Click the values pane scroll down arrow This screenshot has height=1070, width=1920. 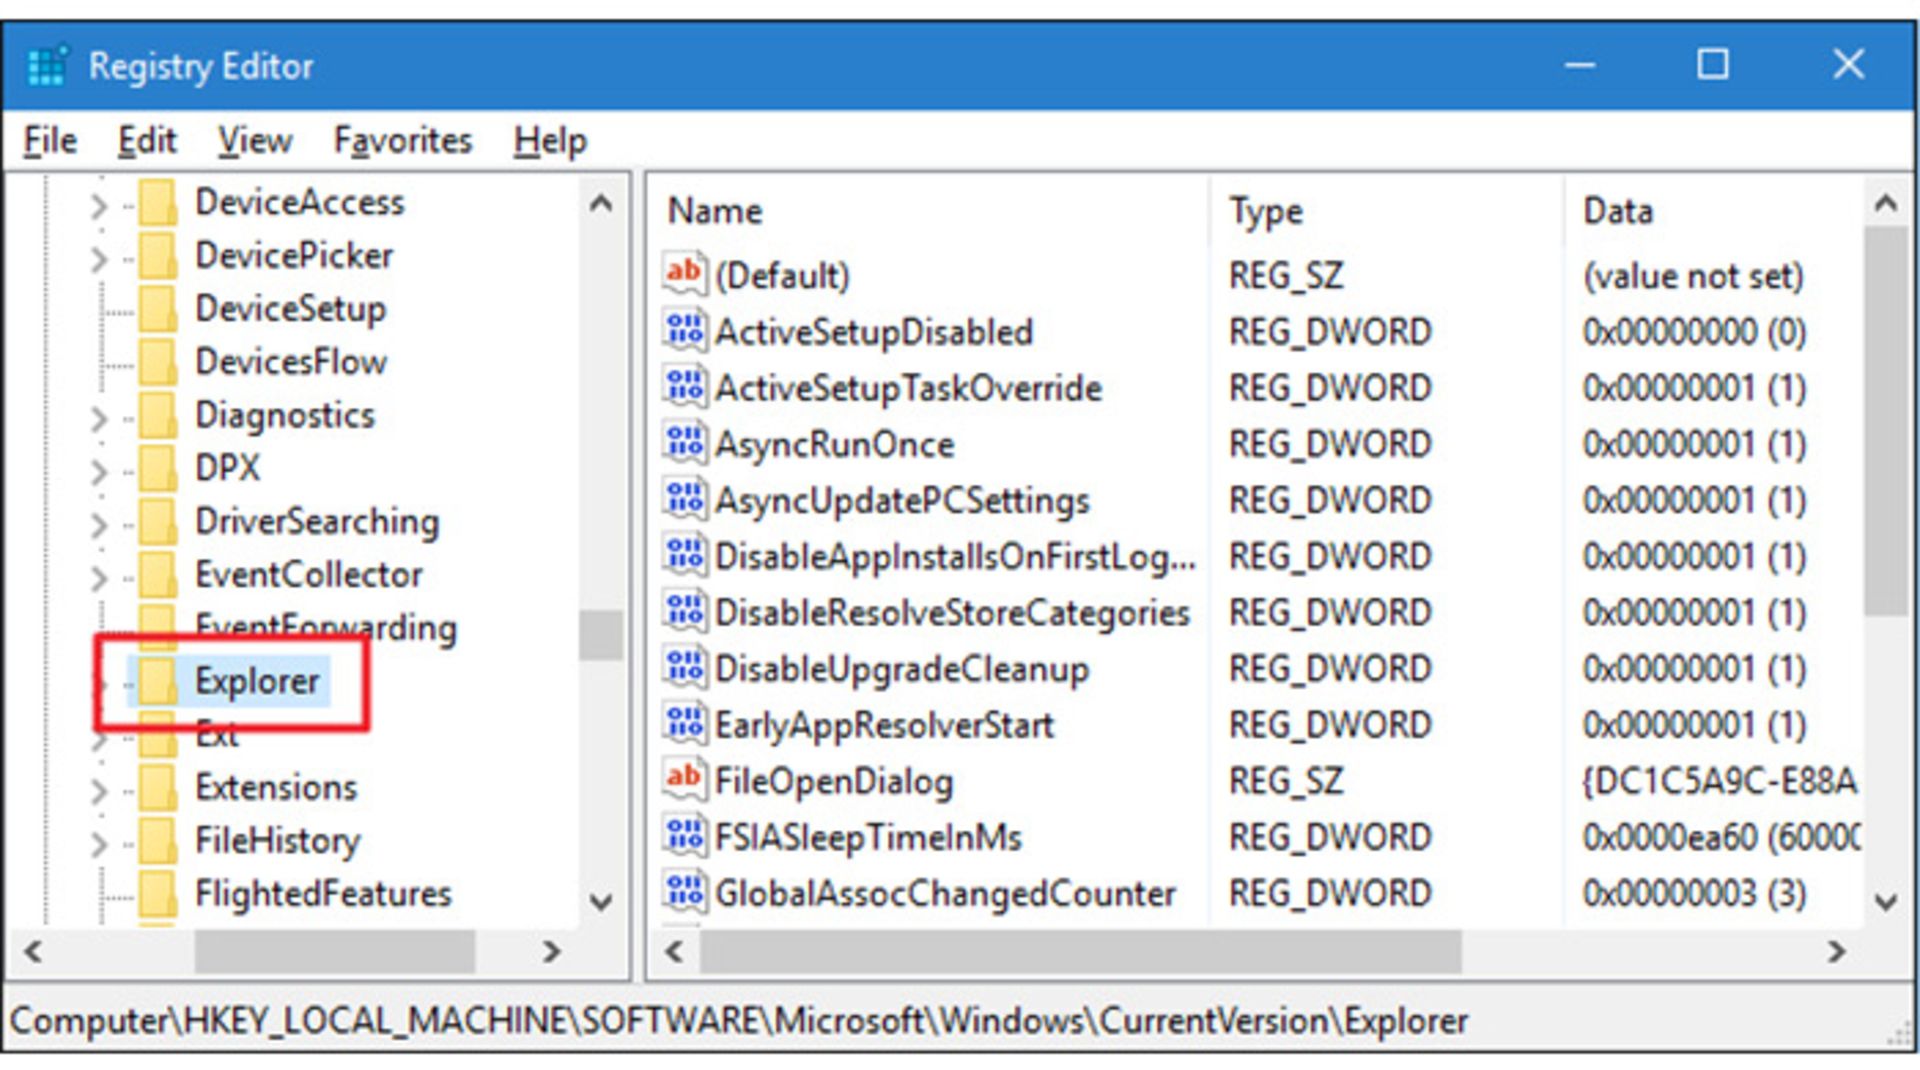[1886, 902]
